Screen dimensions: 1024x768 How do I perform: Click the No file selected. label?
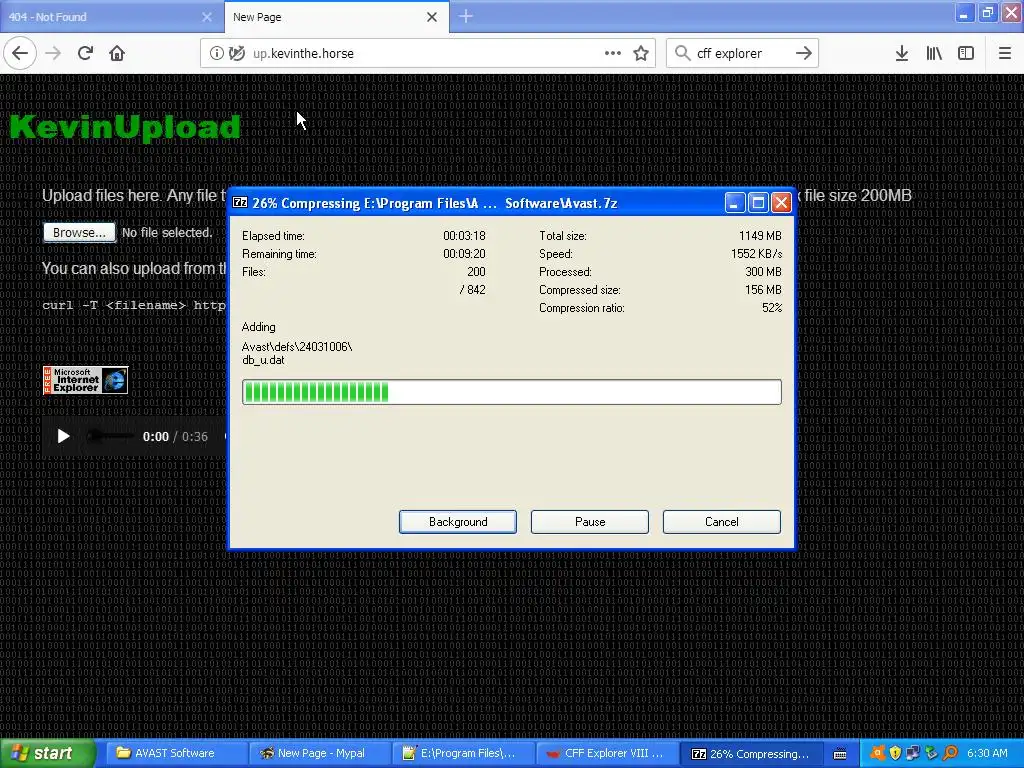(167, 232)
